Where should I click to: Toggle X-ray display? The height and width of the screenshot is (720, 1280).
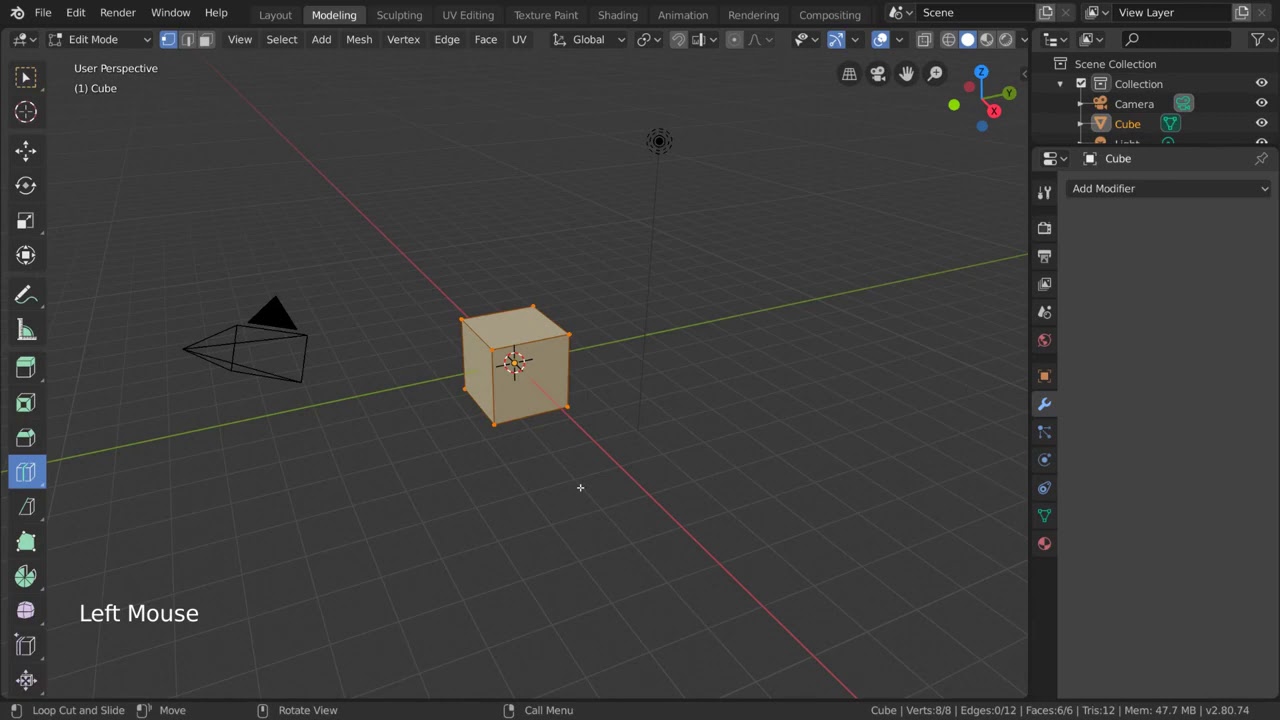(924, 40)
